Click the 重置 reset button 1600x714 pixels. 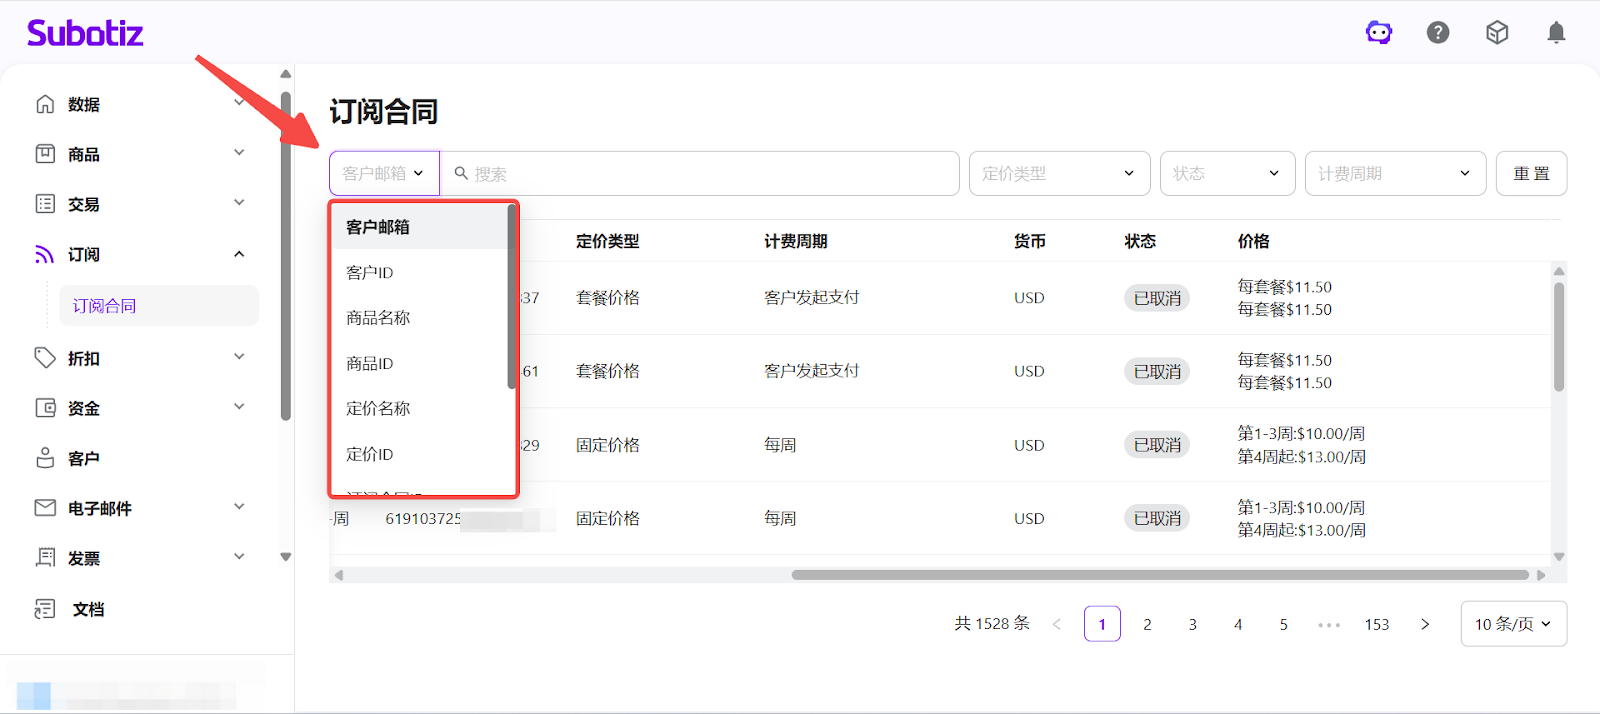[x=1531, y=174]
